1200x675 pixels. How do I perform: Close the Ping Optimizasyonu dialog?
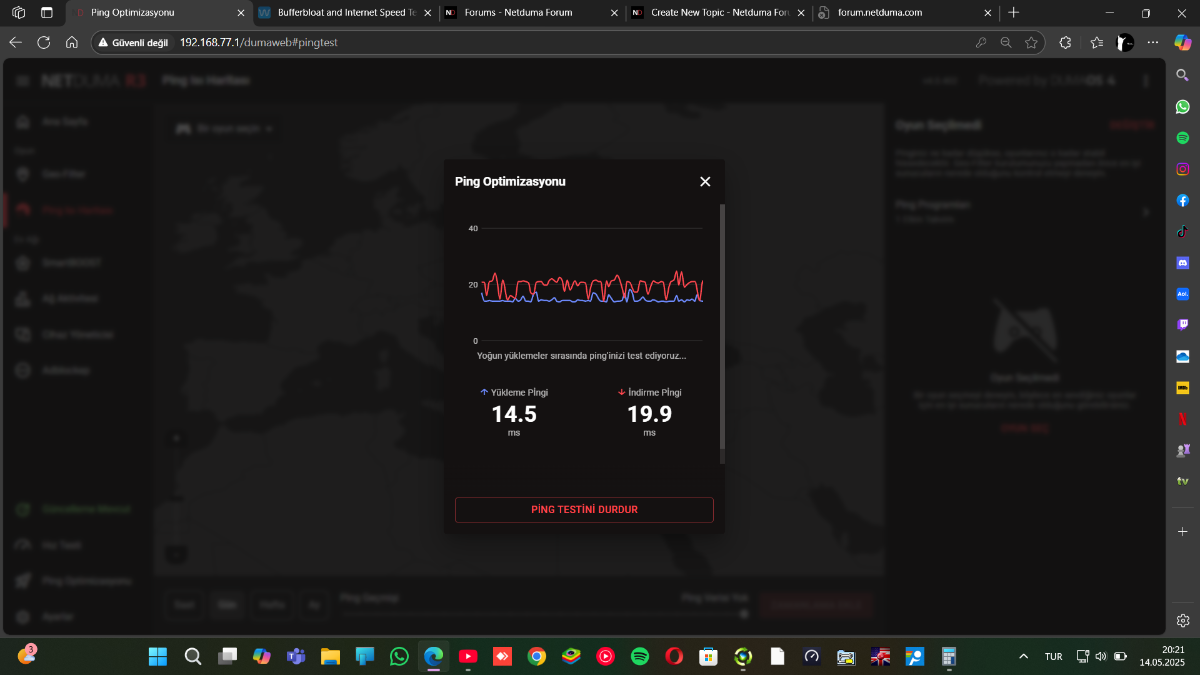pyautogui.click(x=705, y=181)
